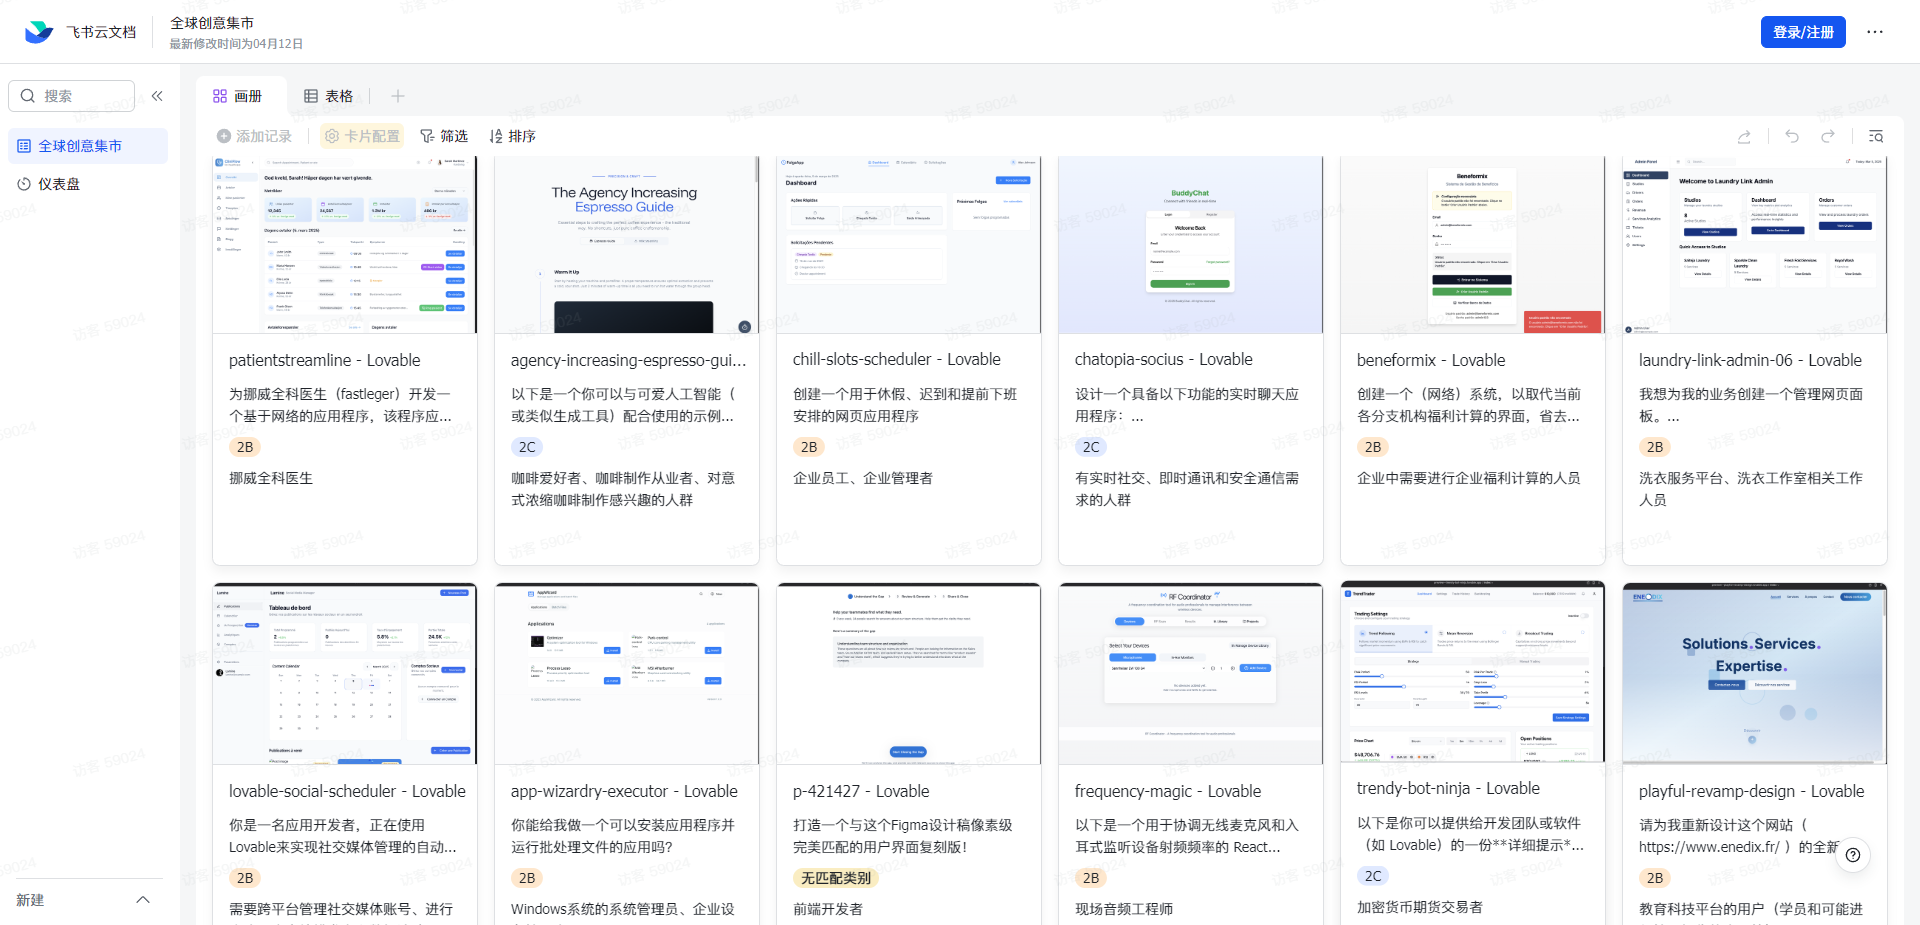Collapse the left sidebar with the « icon
The image size is (1920, 925).
157,96
